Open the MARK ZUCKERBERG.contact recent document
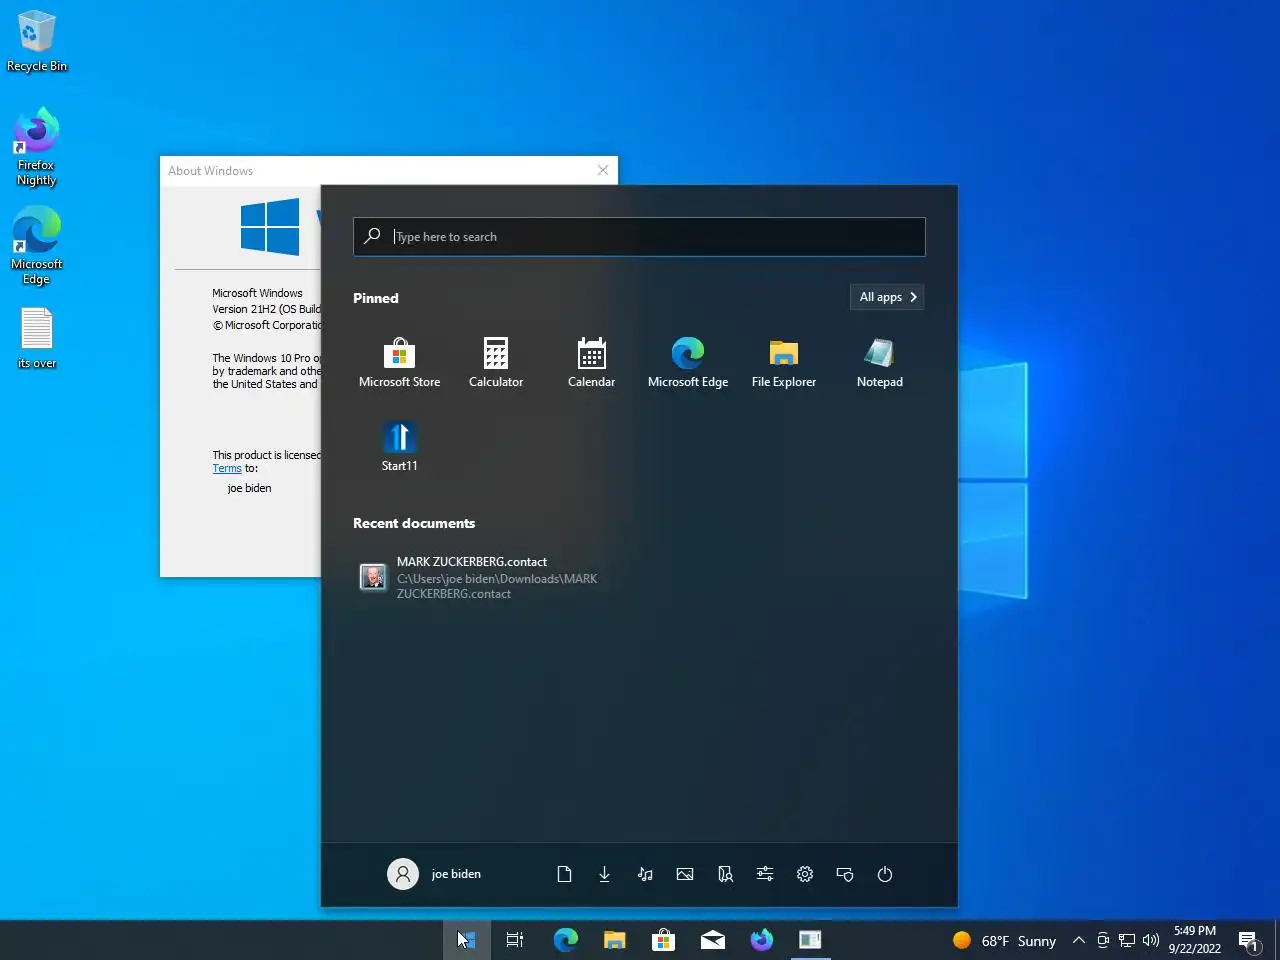This screenshot has height=960, width=1280. pos(480,578)
